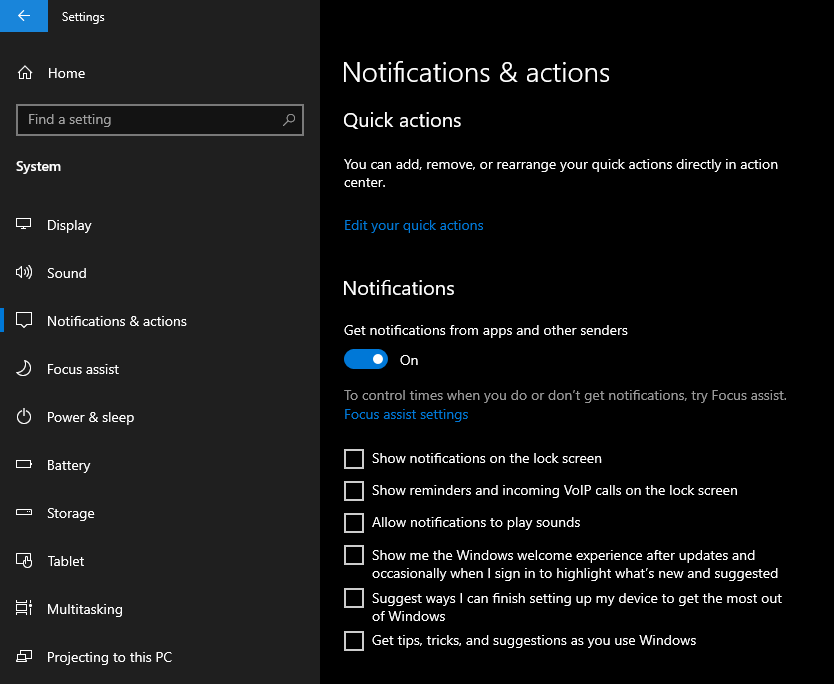Click the Display monitor icon
834x684 pixels.
coord(23,224)
